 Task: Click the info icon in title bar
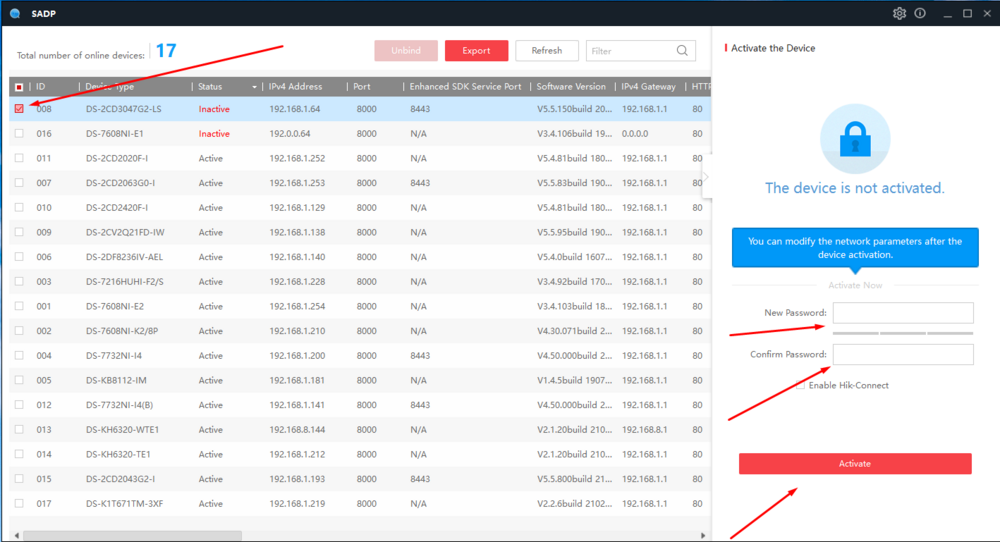[x=920, y=13]
